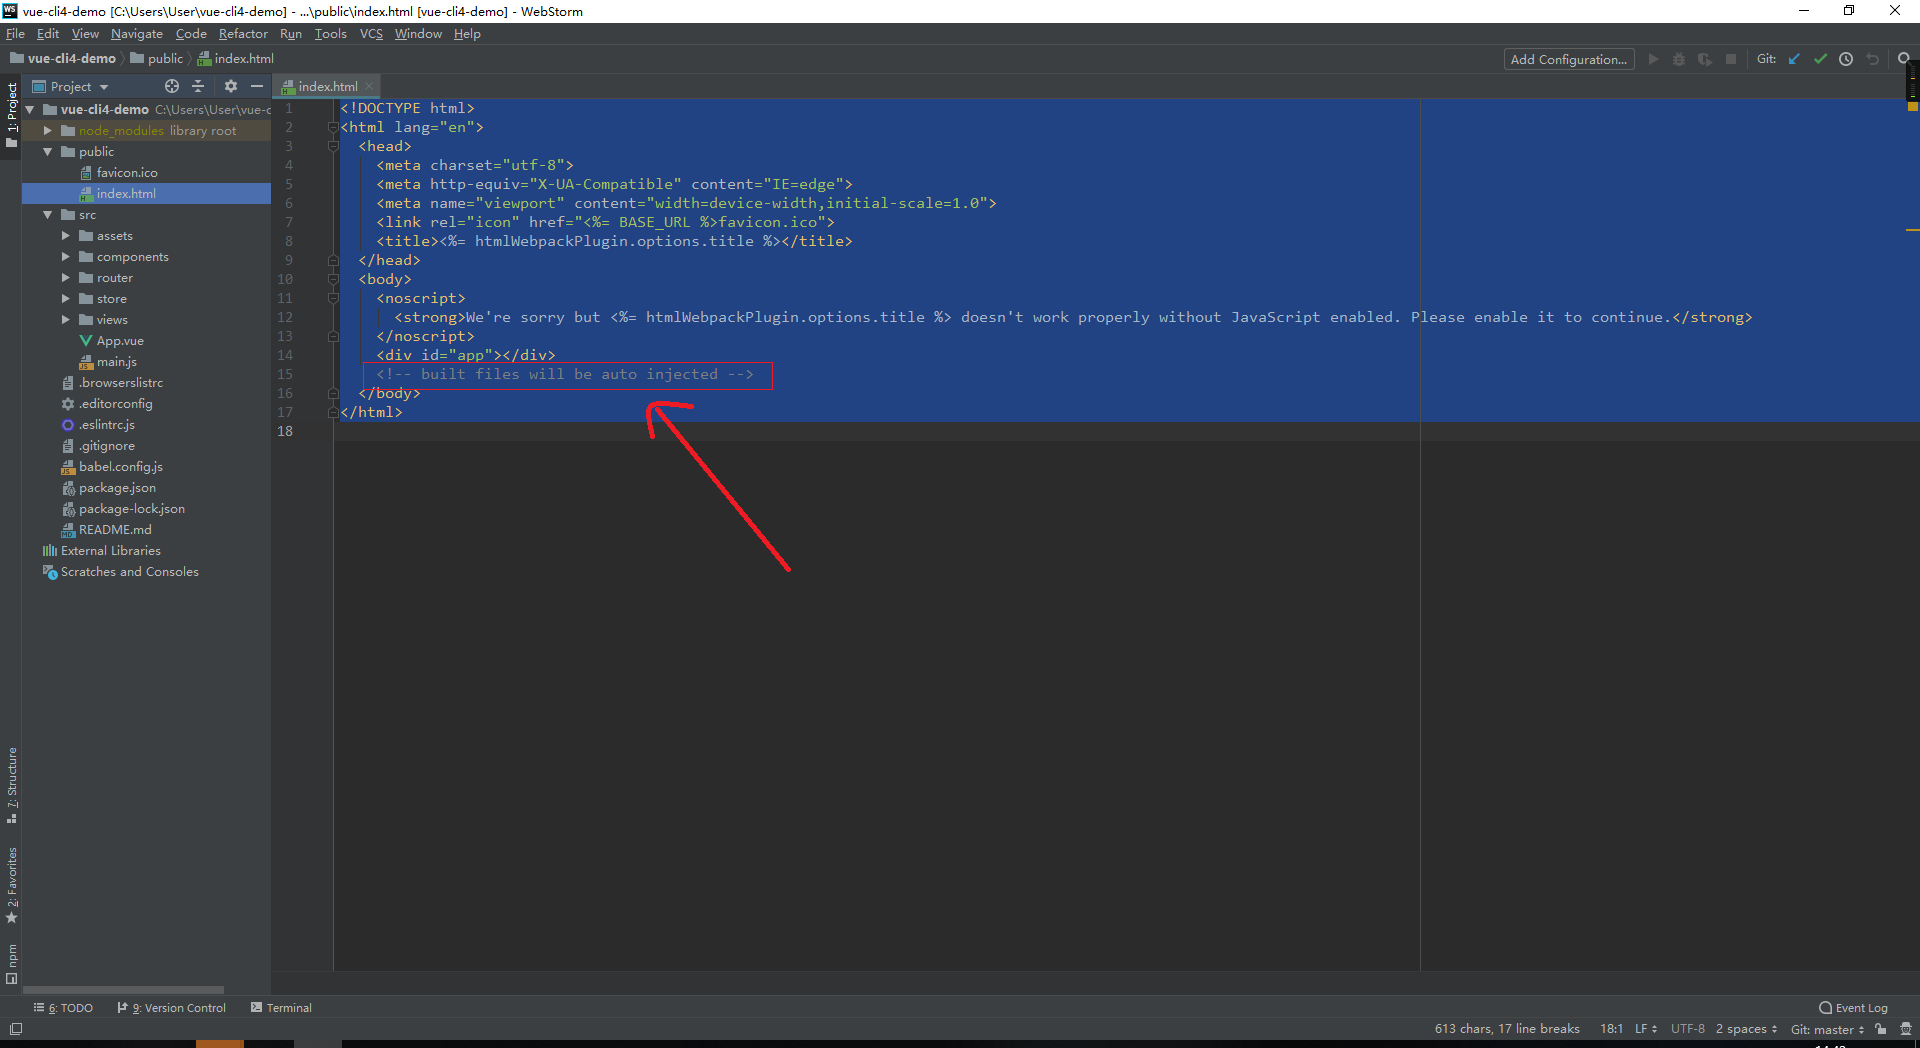Show Git history clock icon
The width and height of the screenshot is (1920, 1048).
click(x=1846, y=59)
